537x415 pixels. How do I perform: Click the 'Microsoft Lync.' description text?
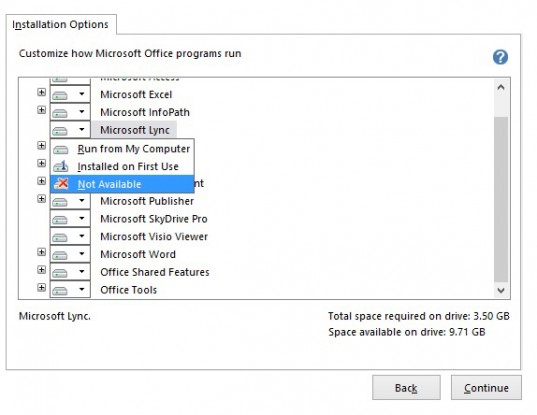(54, 316)
